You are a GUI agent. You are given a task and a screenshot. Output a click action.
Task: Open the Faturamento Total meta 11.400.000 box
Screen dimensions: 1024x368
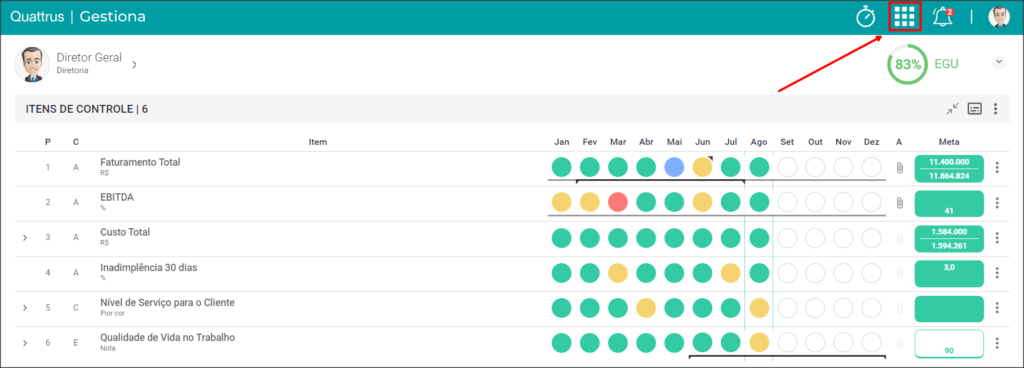(949, 168)
